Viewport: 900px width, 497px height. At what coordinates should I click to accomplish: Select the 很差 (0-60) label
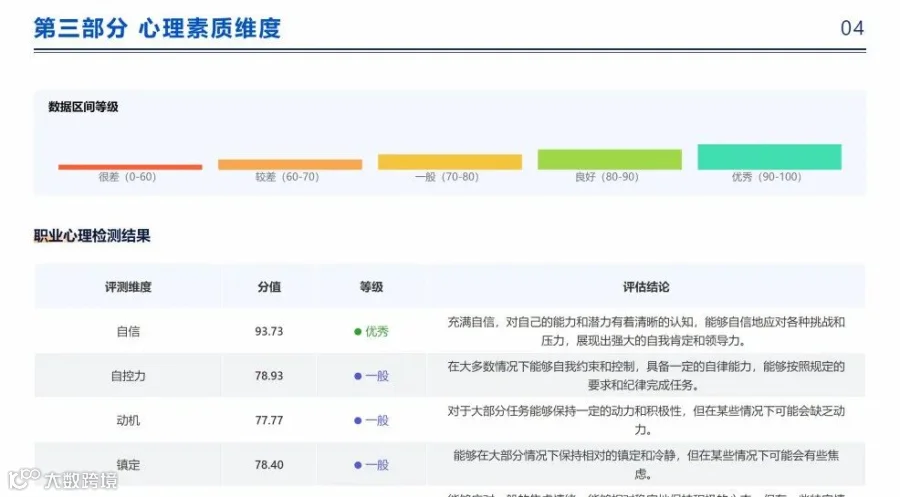click(x=127, y=177)
